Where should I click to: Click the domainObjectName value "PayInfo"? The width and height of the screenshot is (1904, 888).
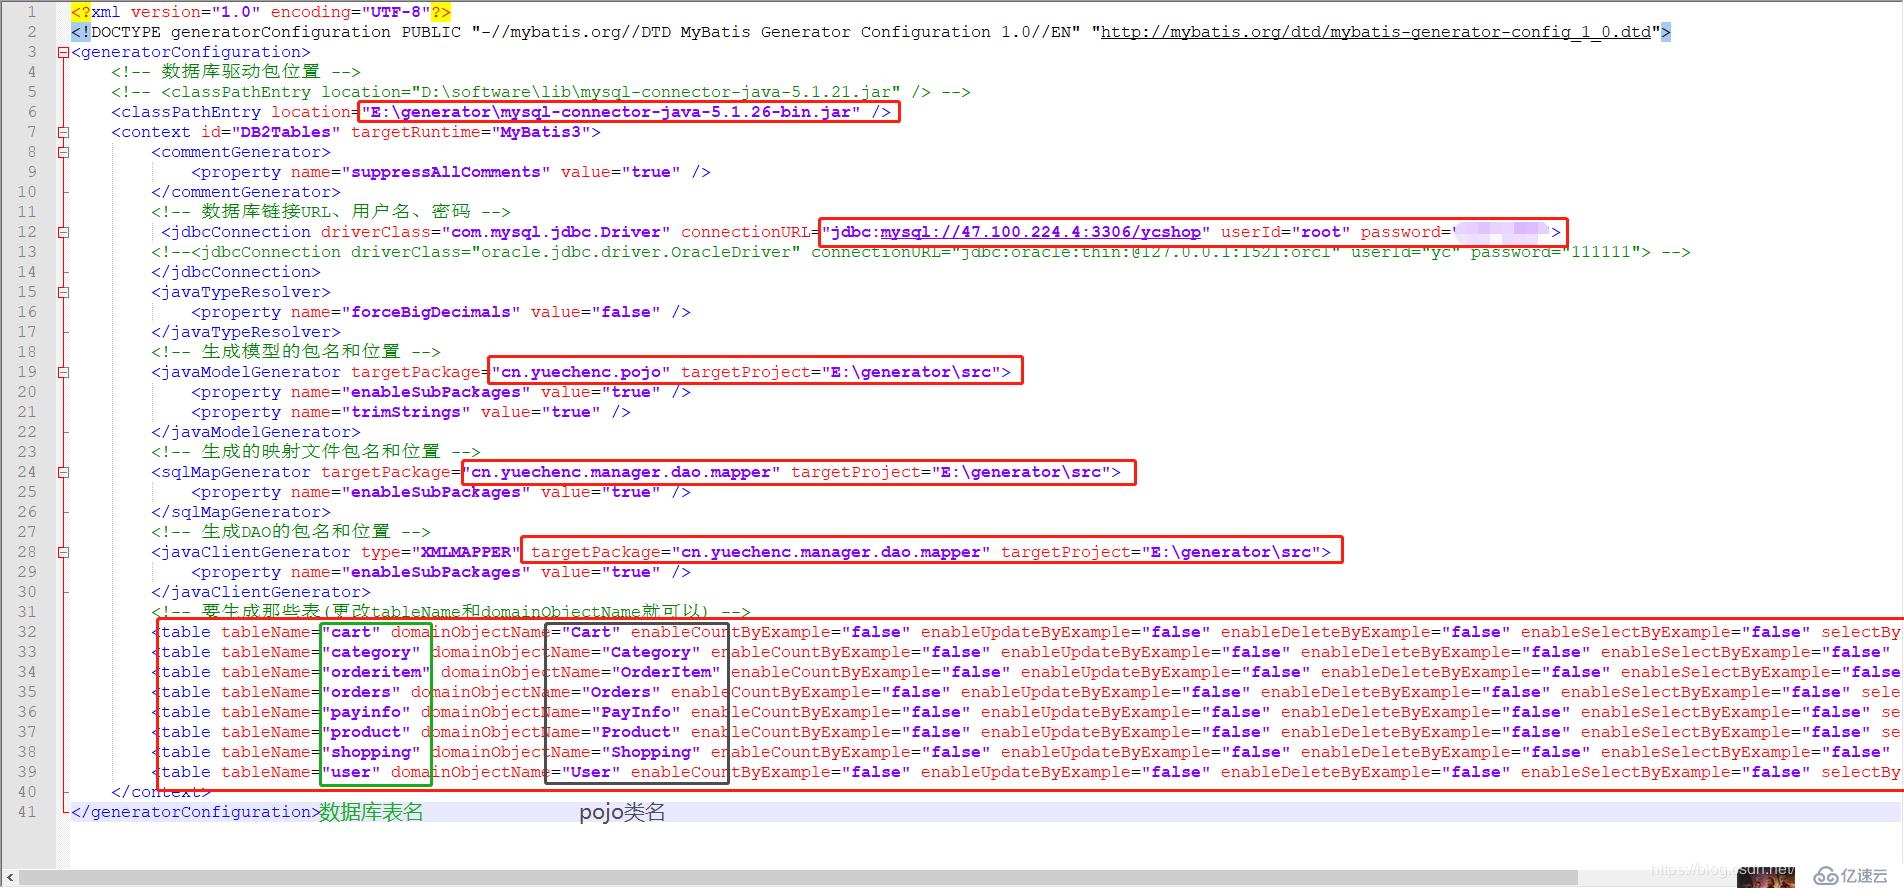tap(636, 712)
